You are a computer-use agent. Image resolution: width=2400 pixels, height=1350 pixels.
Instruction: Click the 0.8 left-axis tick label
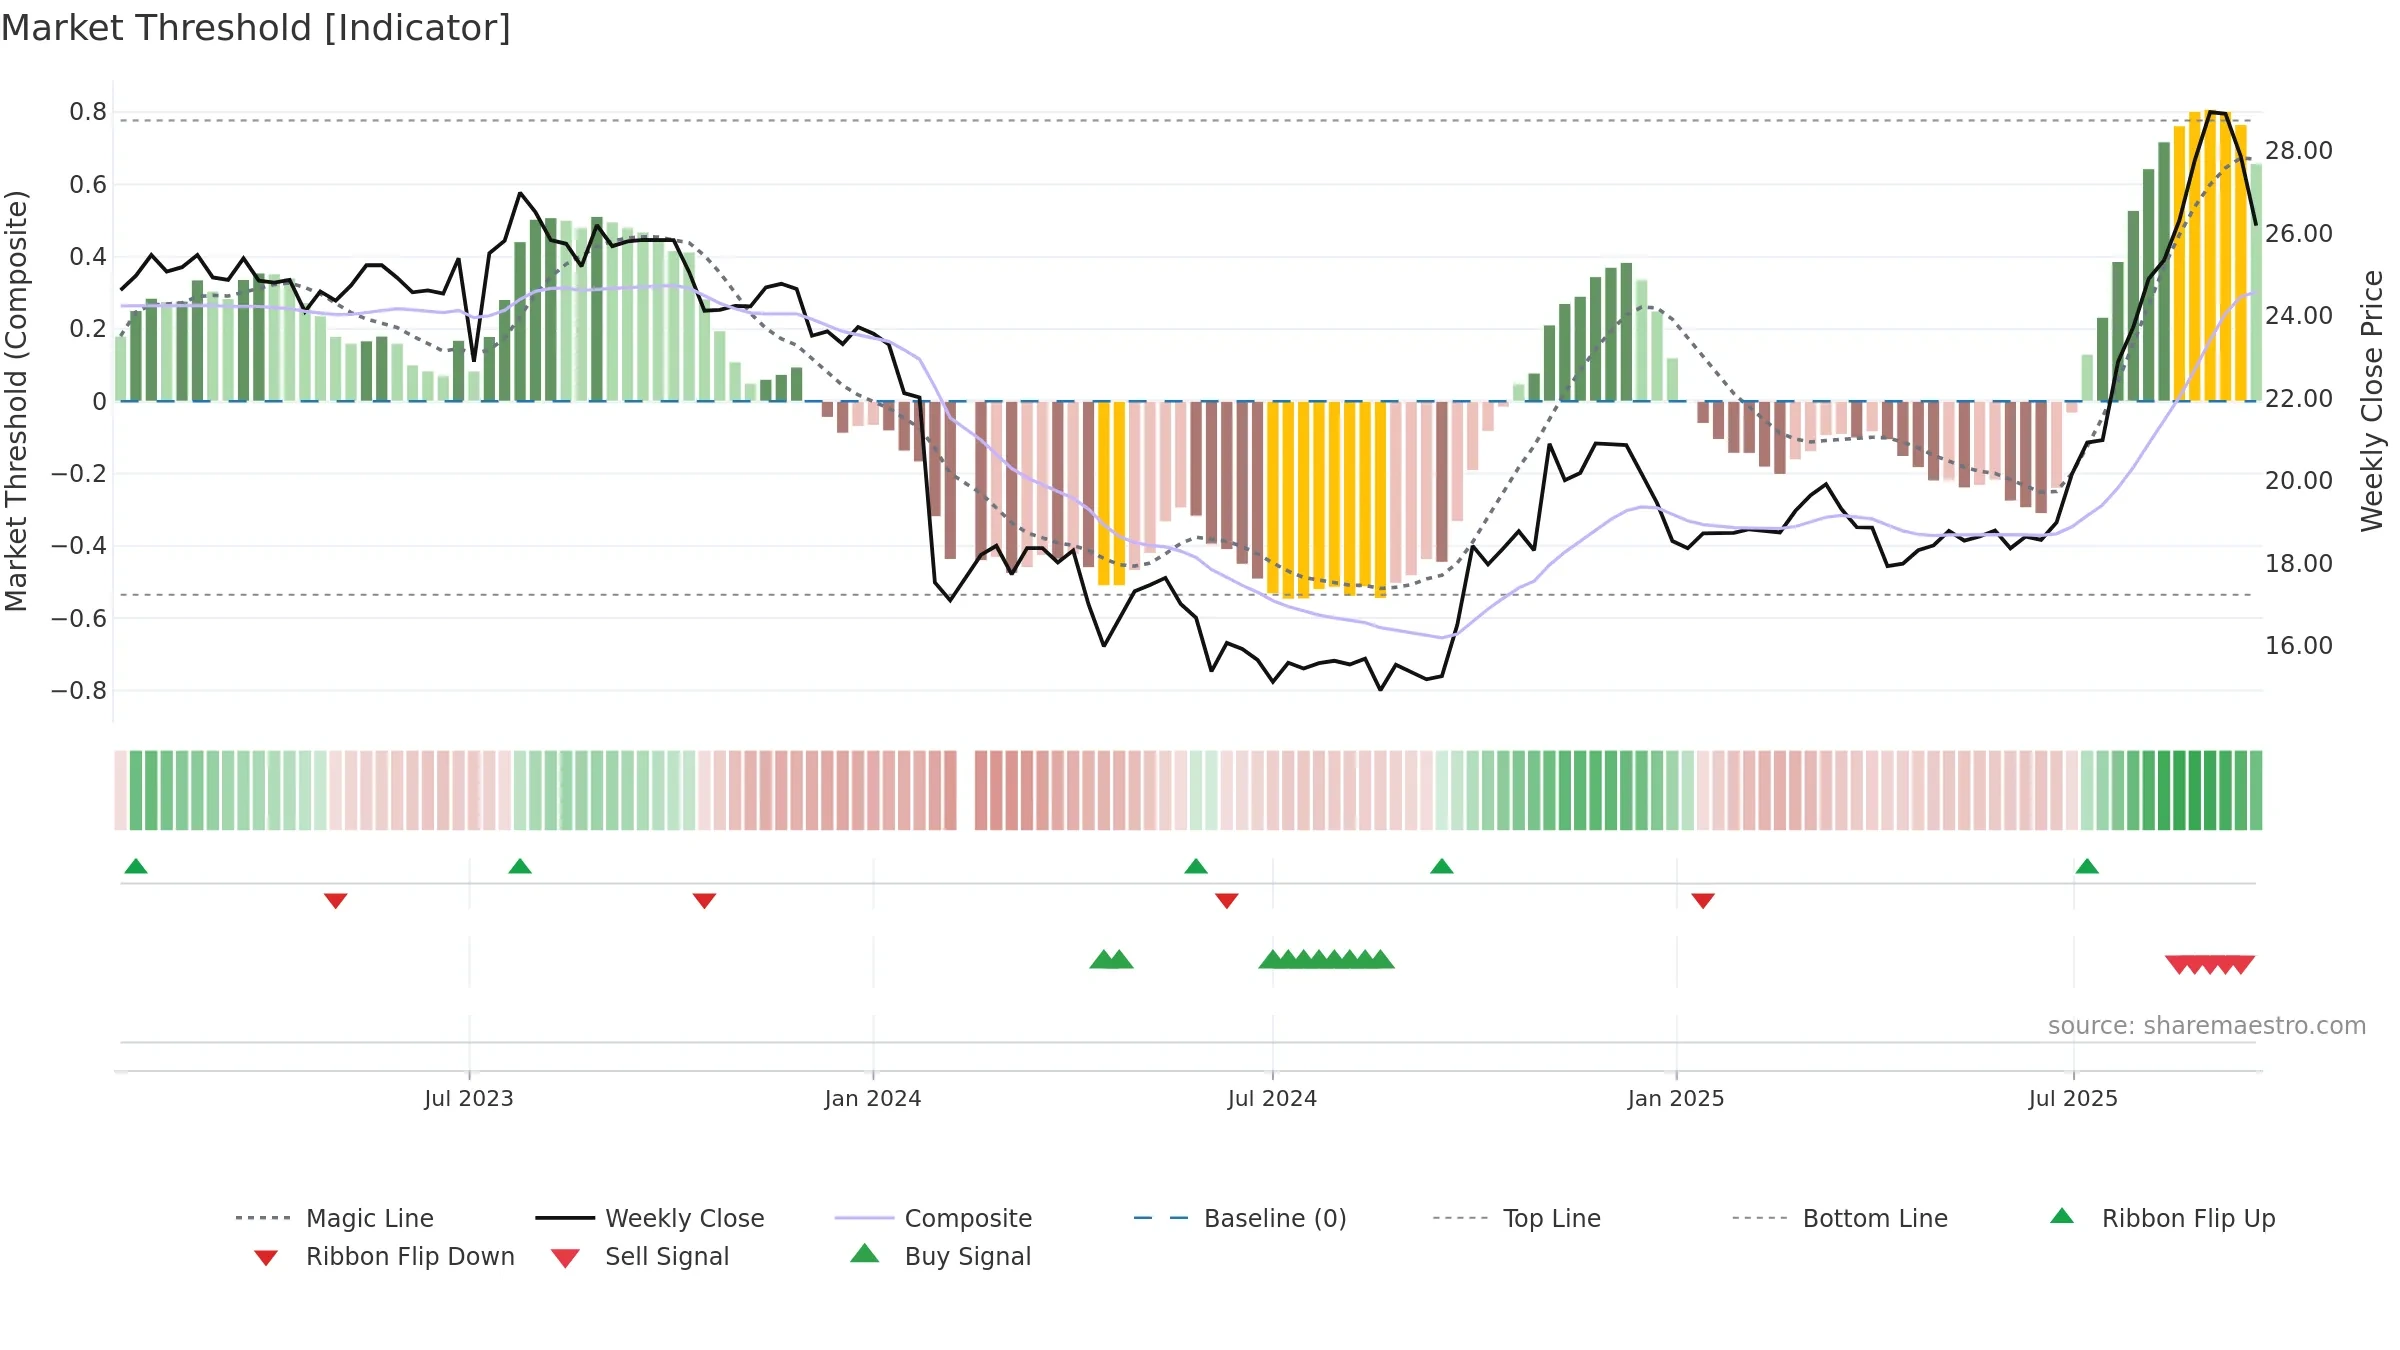pyautogui.click(x=88, y=112)
